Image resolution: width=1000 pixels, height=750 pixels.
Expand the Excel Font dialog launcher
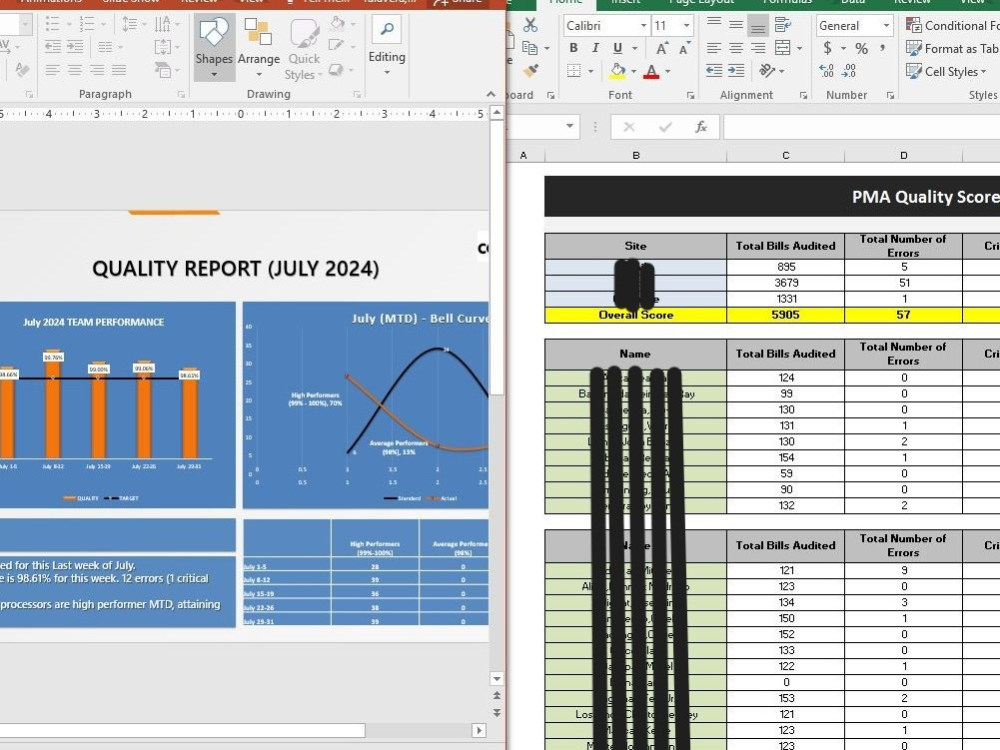point(691,95)
